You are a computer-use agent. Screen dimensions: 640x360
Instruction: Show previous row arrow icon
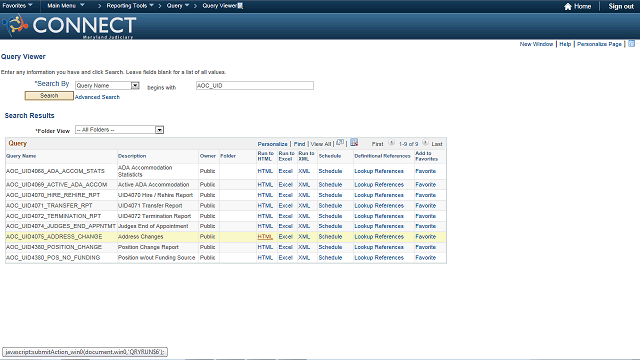391,143
